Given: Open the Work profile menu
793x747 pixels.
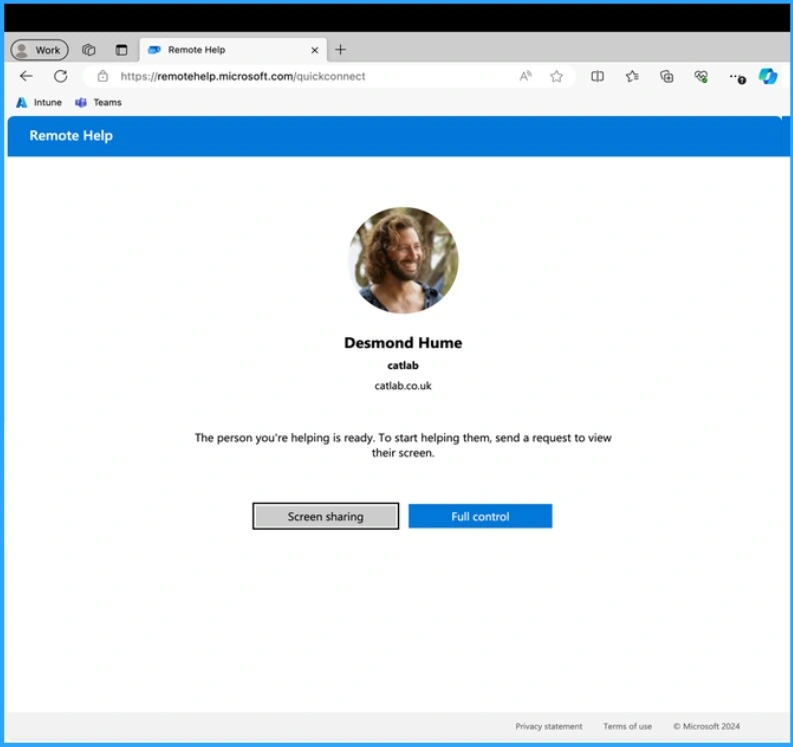Looking at the screenshot, I should pos(39,50).
